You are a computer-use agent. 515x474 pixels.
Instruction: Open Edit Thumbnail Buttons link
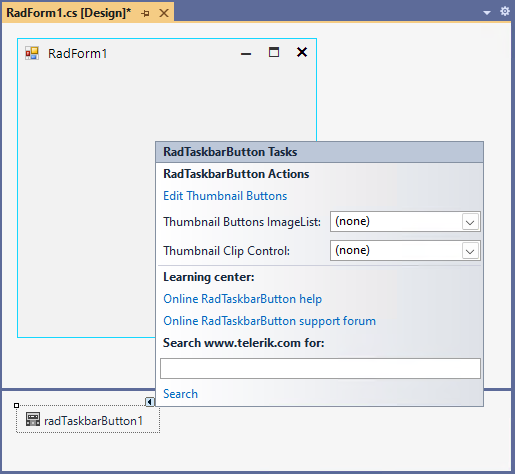[x=225, y=196]
